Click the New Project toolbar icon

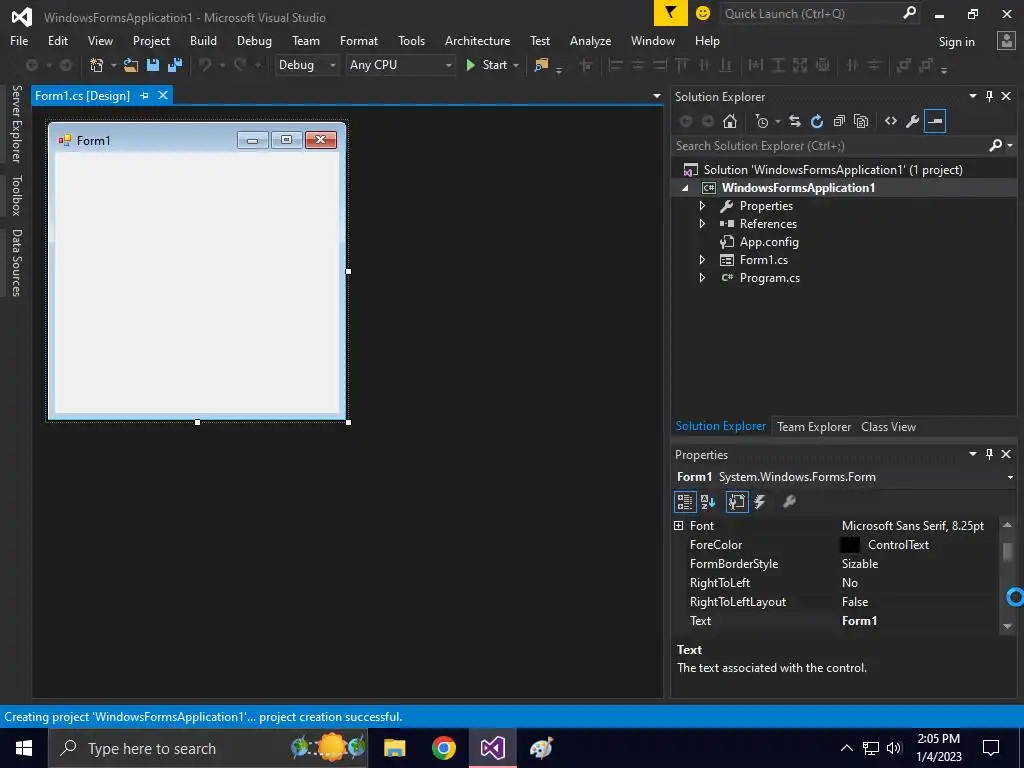tap(97, 65)
